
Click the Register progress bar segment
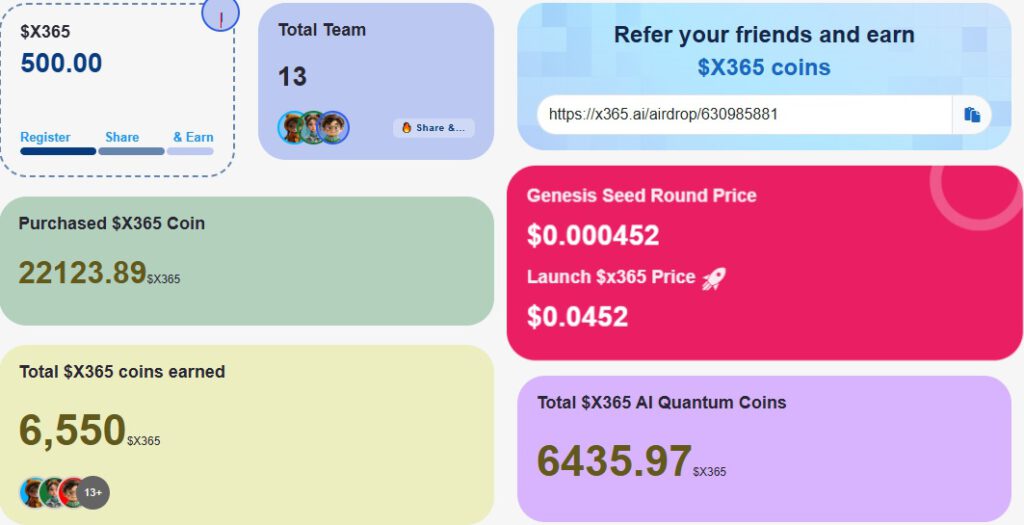[x=58, y=151]
